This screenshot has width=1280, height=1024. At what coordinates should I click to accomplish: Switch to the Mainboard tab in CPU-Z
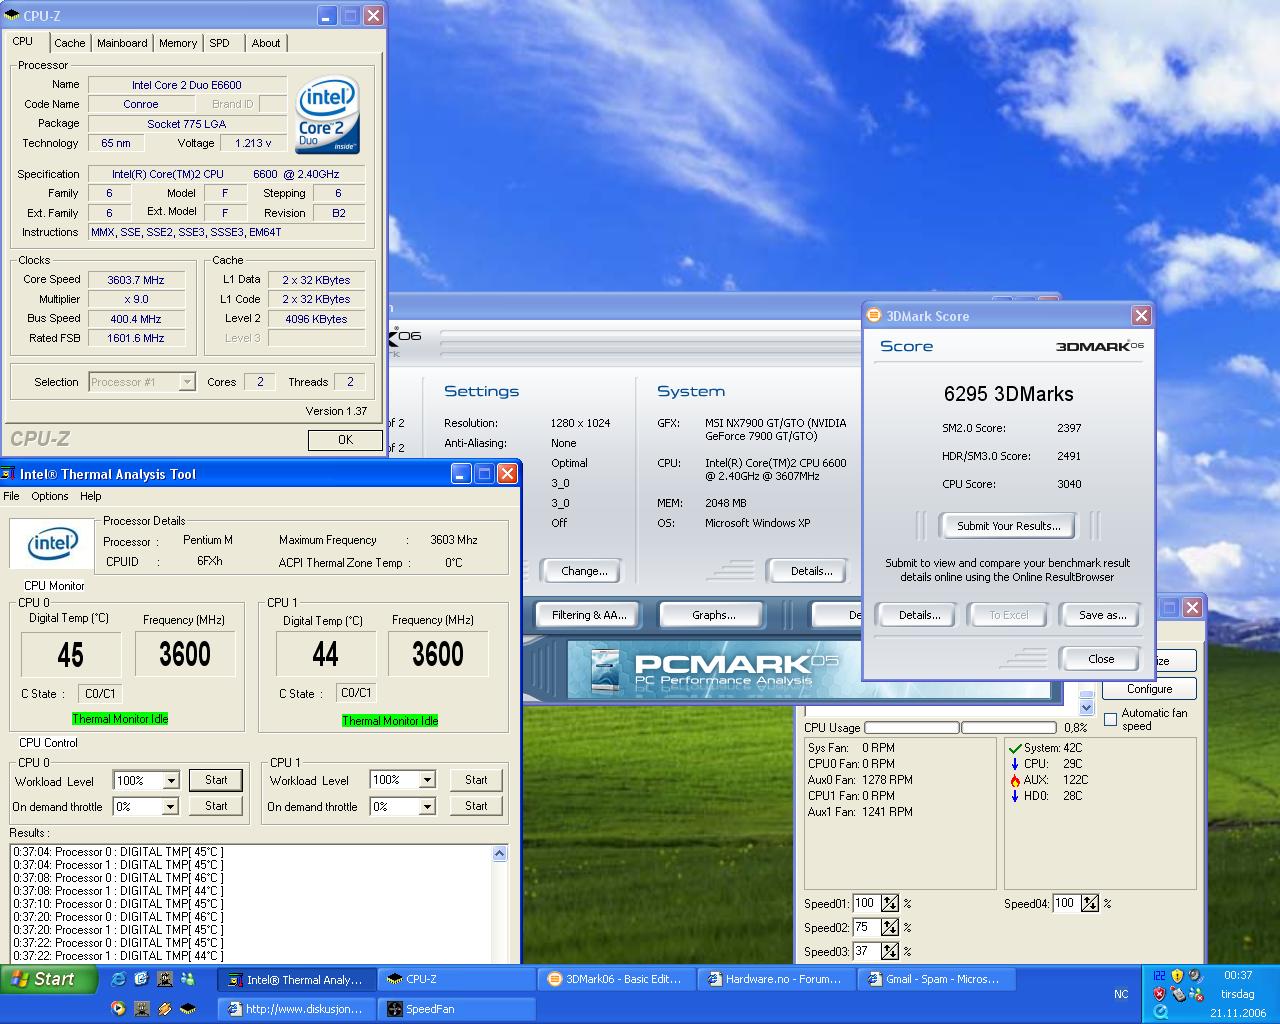pyautogui.click(x=122, y=43)
